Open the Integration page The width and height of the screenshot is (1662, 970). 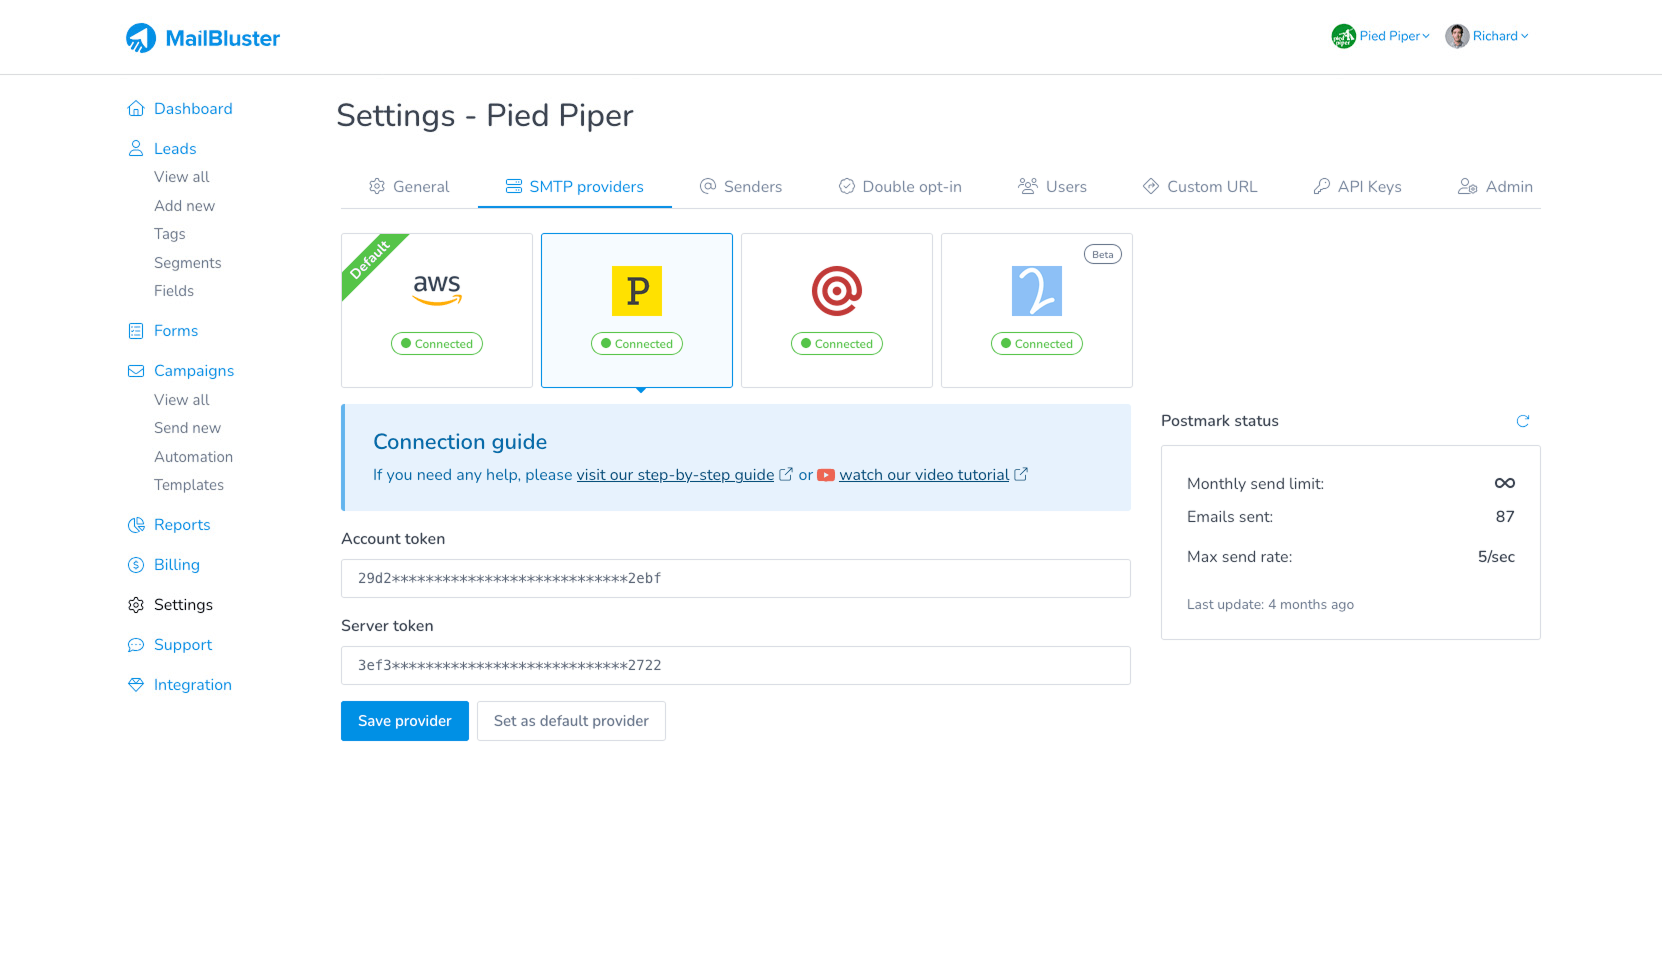[x=193, y=685]
